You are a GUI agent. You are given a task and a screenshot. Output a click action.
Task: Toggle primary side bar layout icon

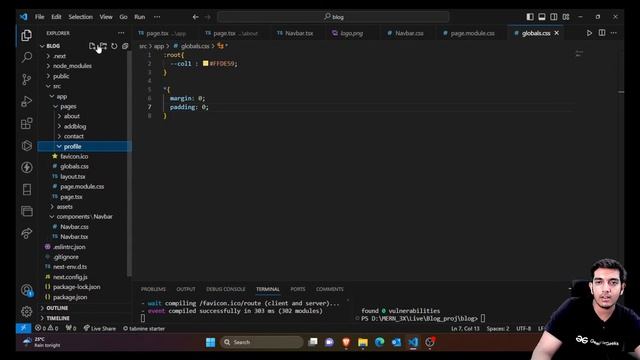point(530,17)
